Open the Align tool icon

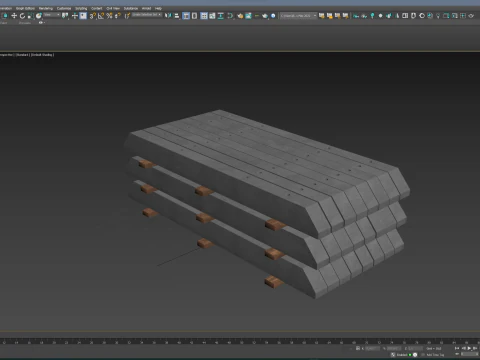click(177, 16)
